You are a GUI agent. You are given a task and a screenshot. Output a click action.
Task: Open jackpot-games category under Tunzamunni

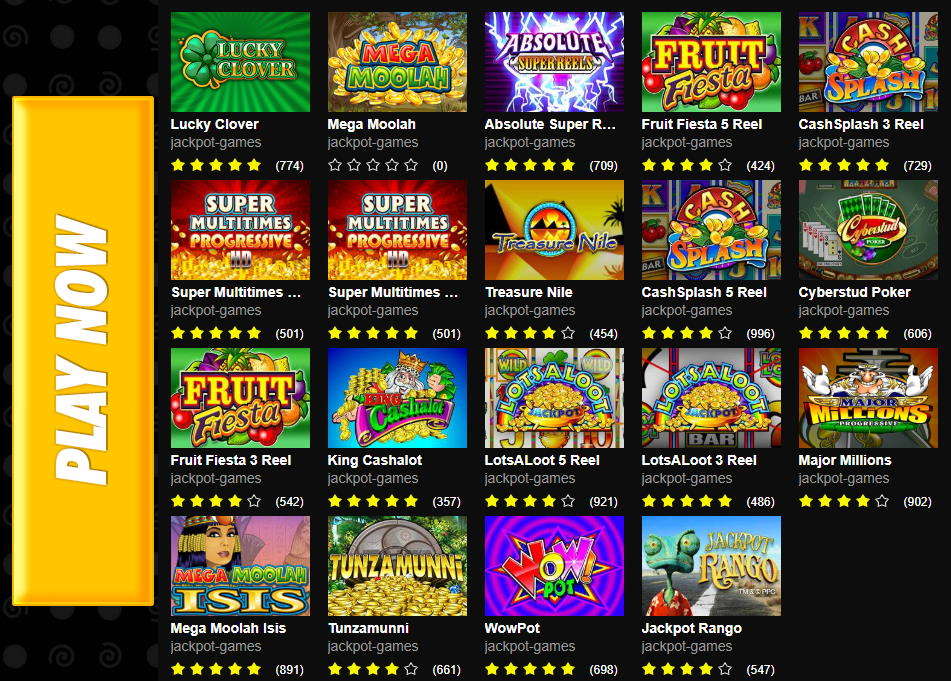[x=372, y=646]
